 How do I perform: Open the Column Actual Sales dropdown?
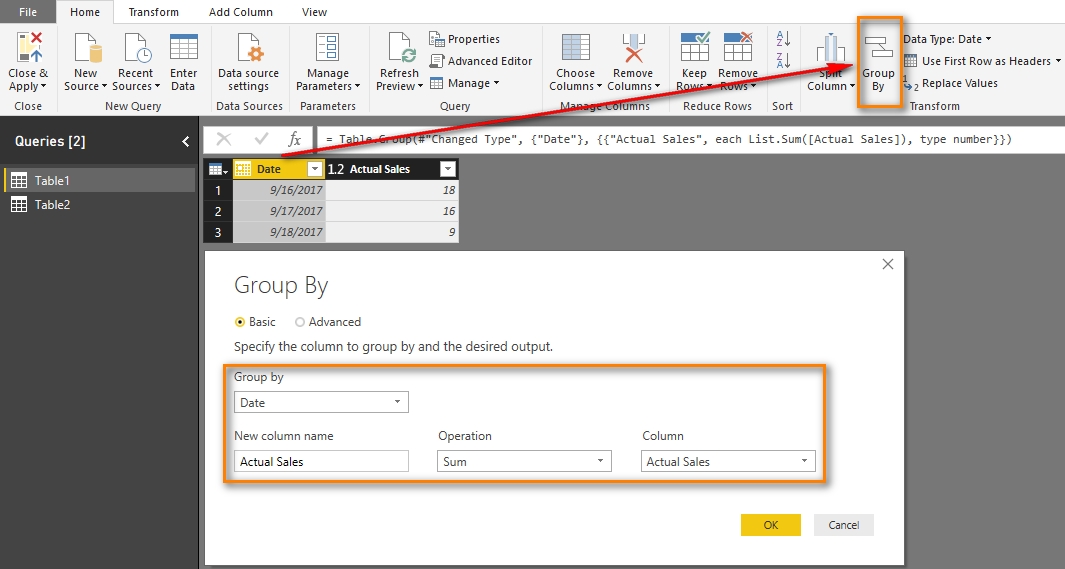pos(728,461)
